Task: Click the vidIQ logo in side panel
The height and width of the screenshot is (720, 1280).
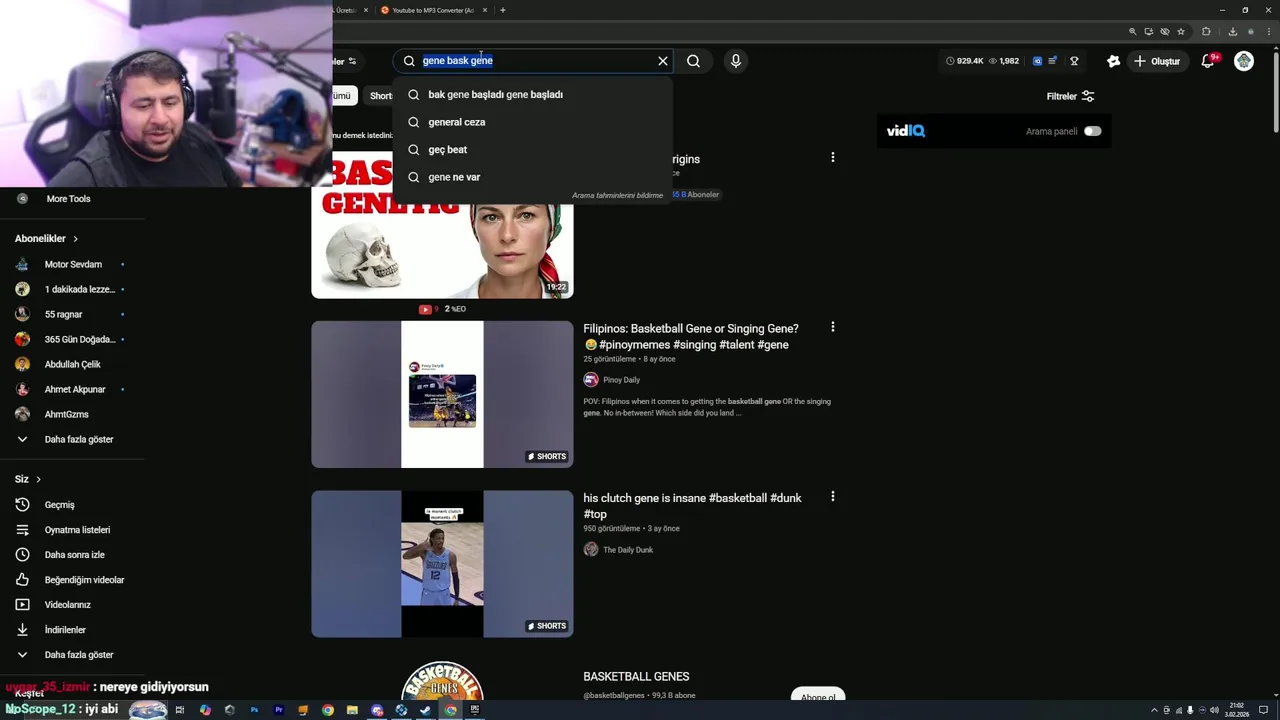Action: [x=905, y=131]
